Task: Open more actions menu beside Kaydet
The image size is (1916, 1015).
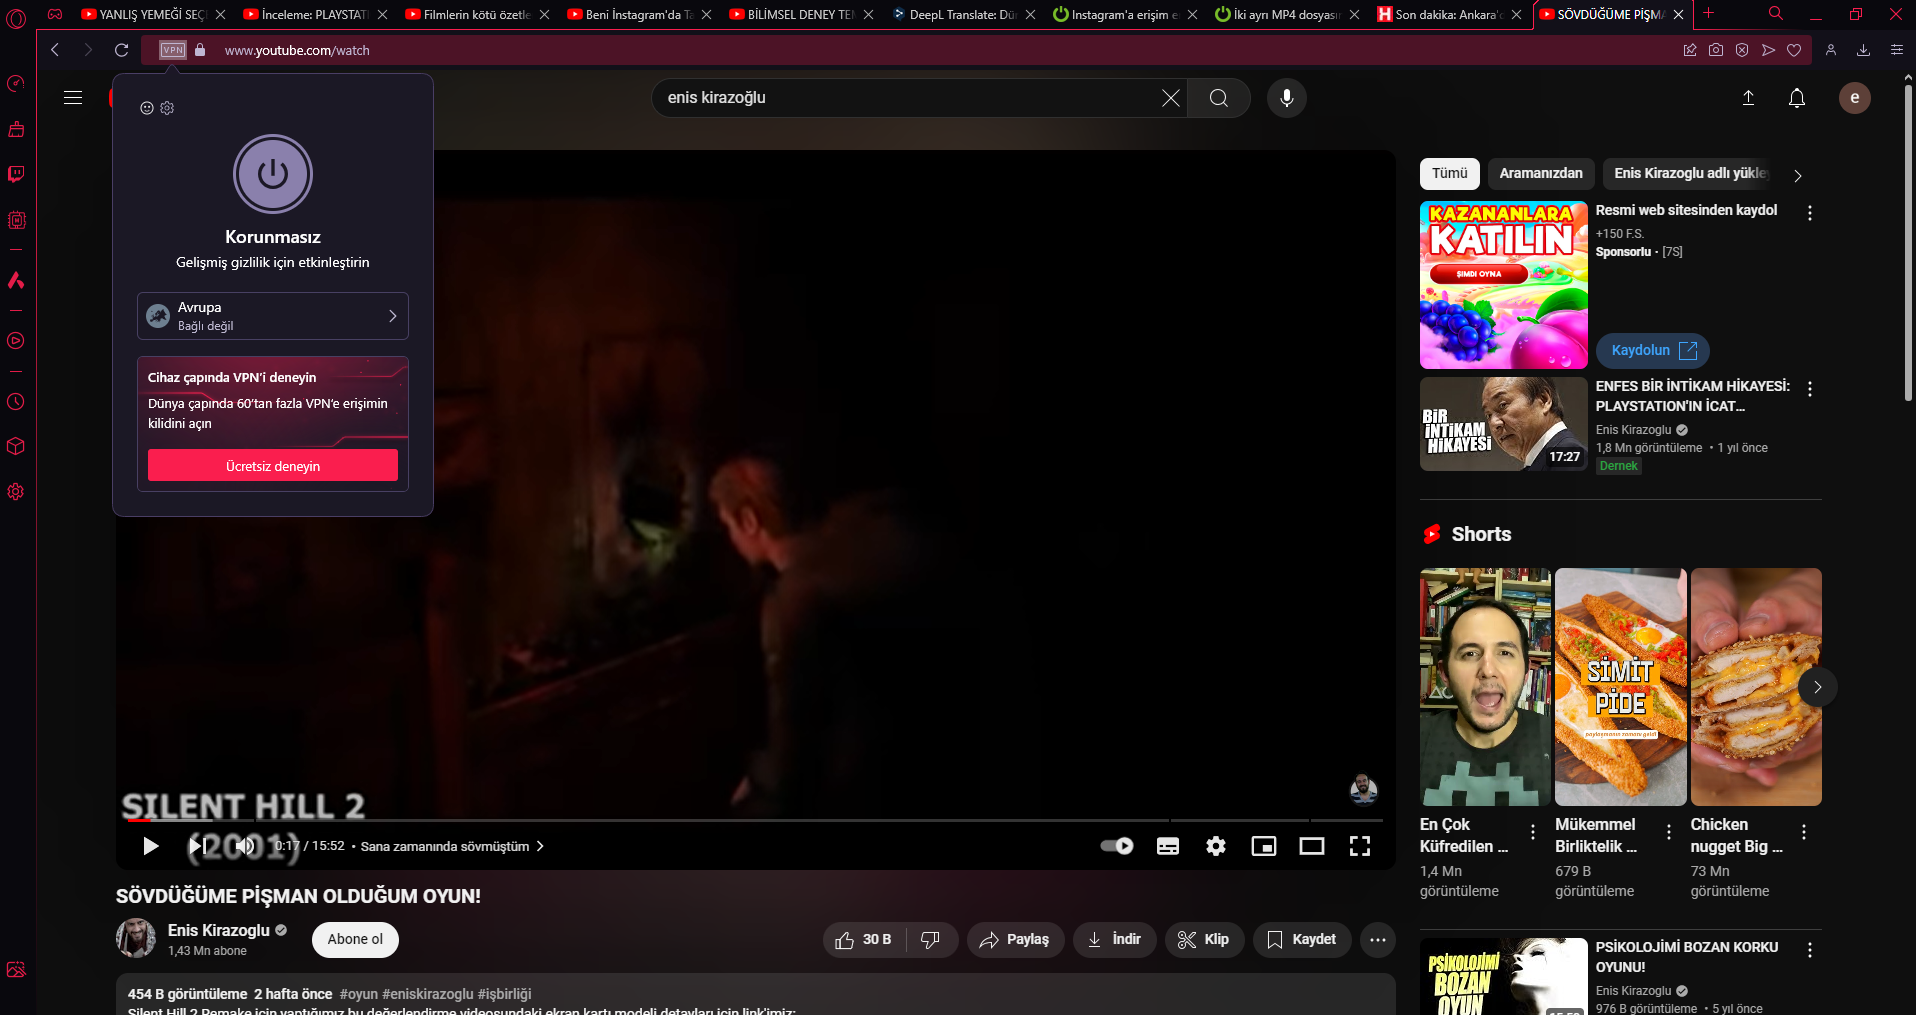Action: click(x=1378, y=940)
